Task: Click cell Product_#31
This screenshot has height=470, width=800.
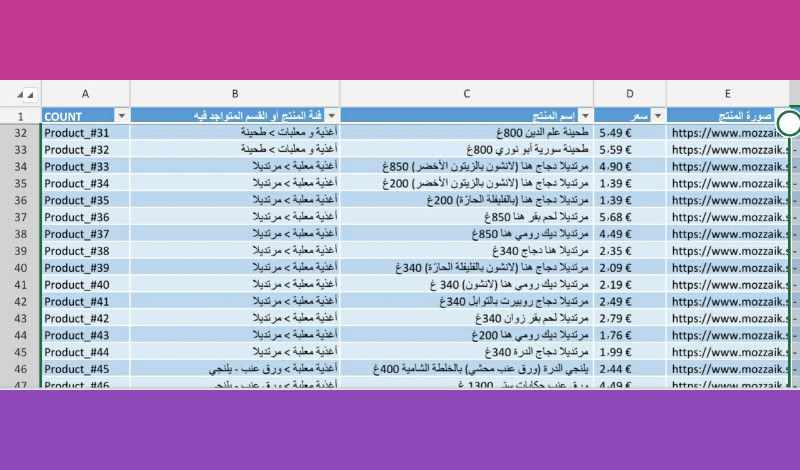Action: pyautogui.click(x=86, y=133)
